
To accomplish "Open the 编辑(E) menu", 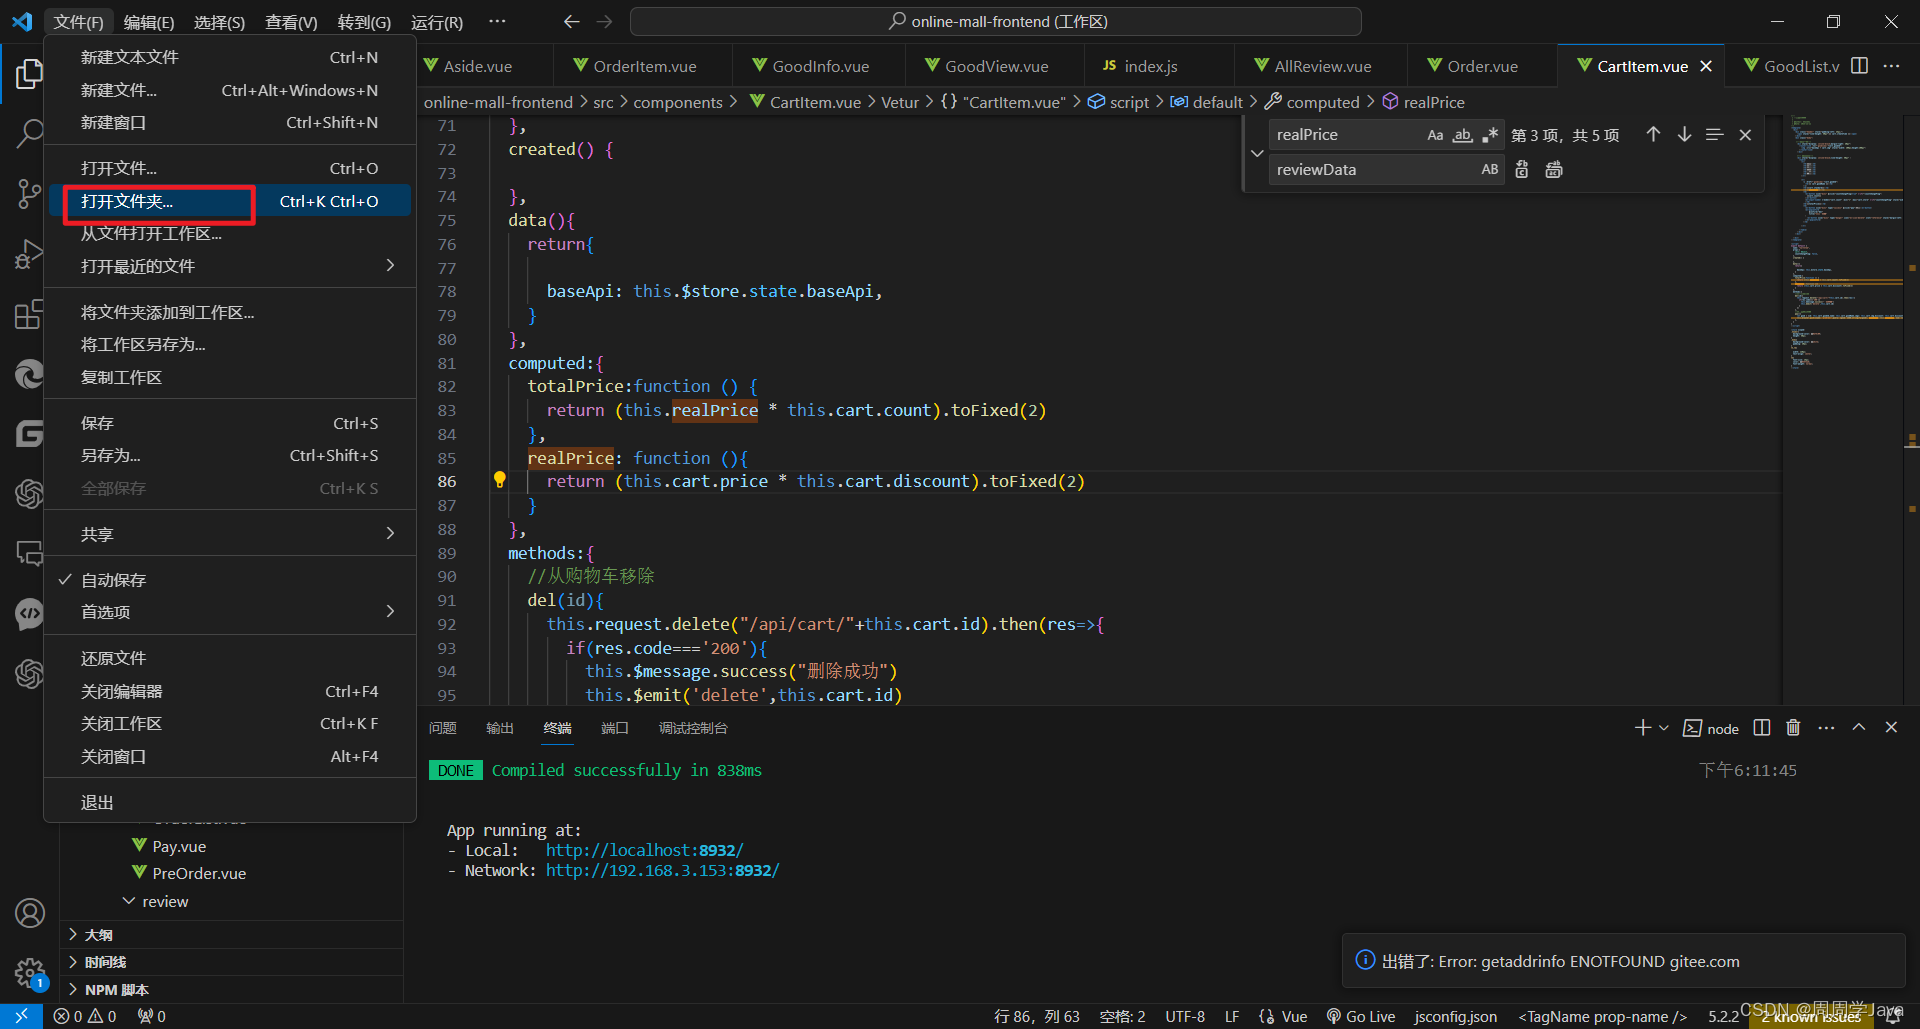I will (149, 22).
